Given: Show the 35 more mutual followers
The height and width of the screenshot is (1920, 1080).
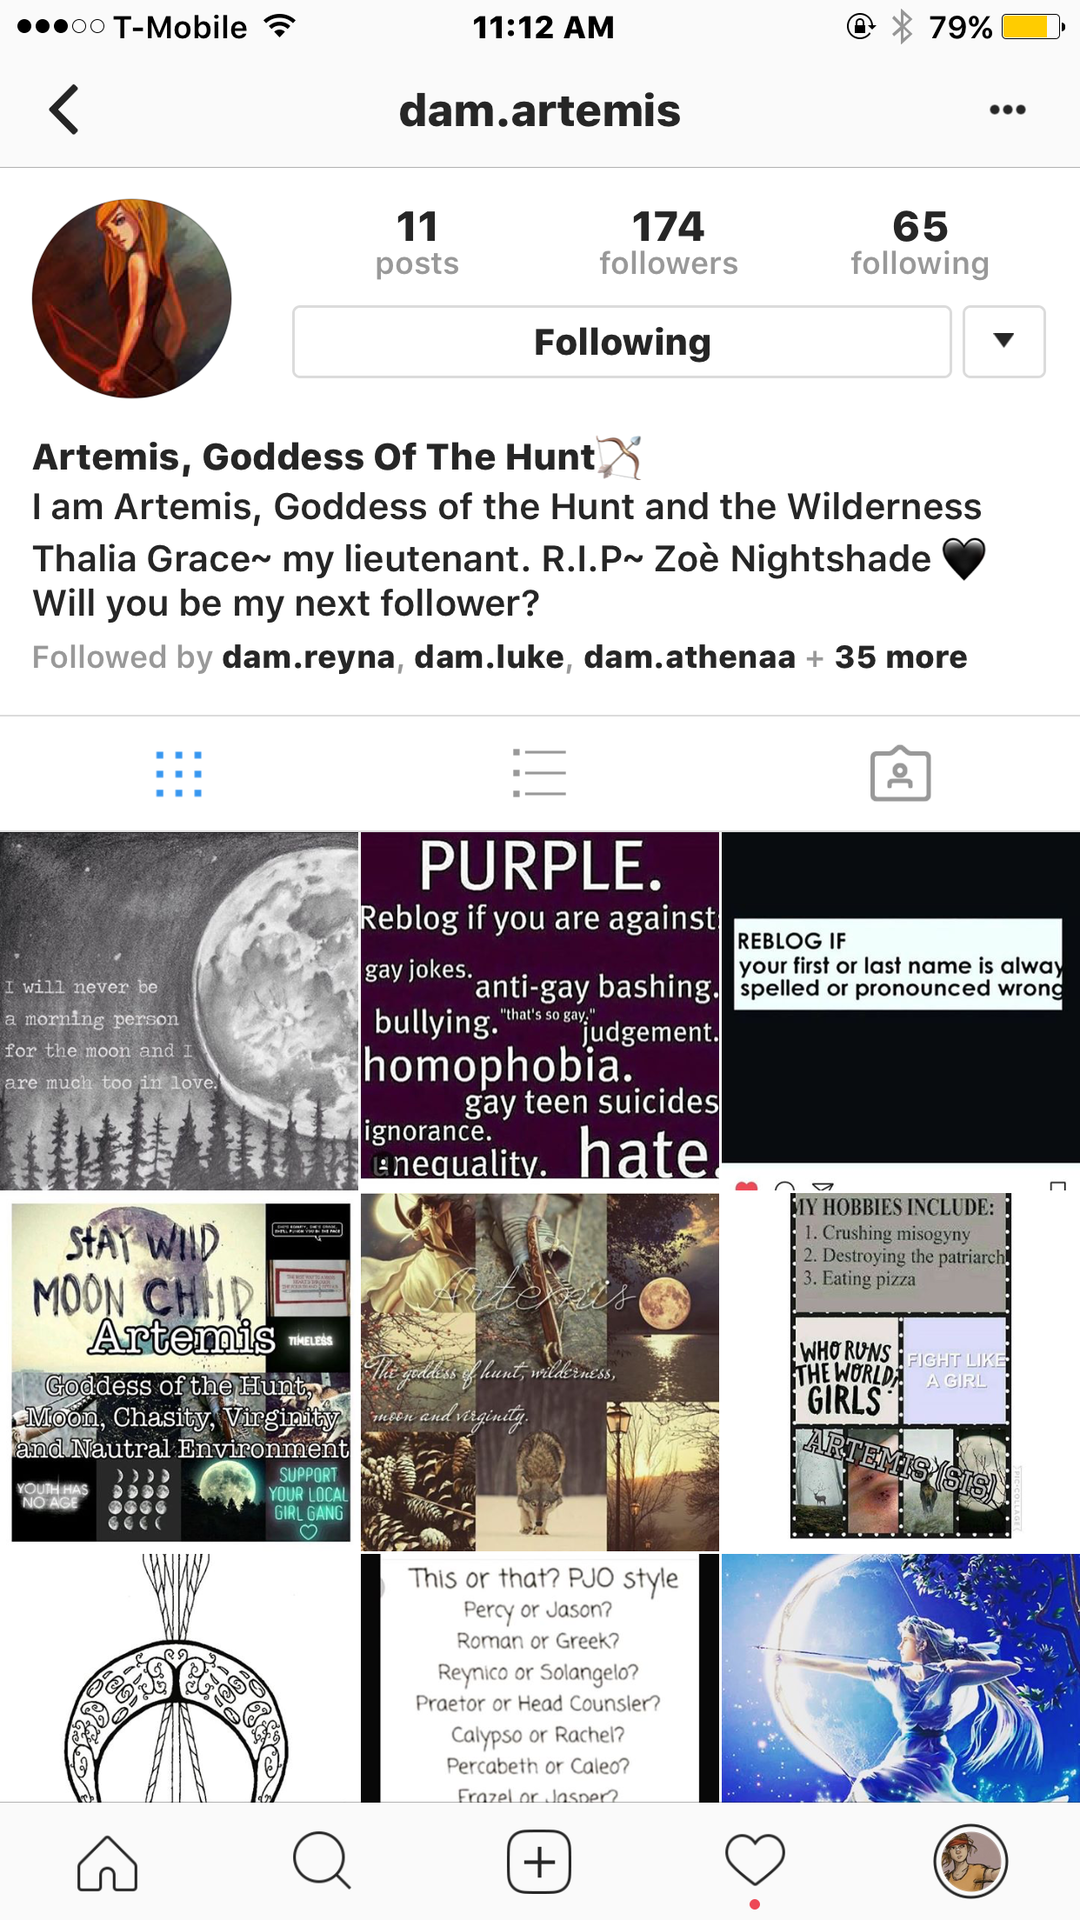Looking at the screenshot, I should pos(901,657).
